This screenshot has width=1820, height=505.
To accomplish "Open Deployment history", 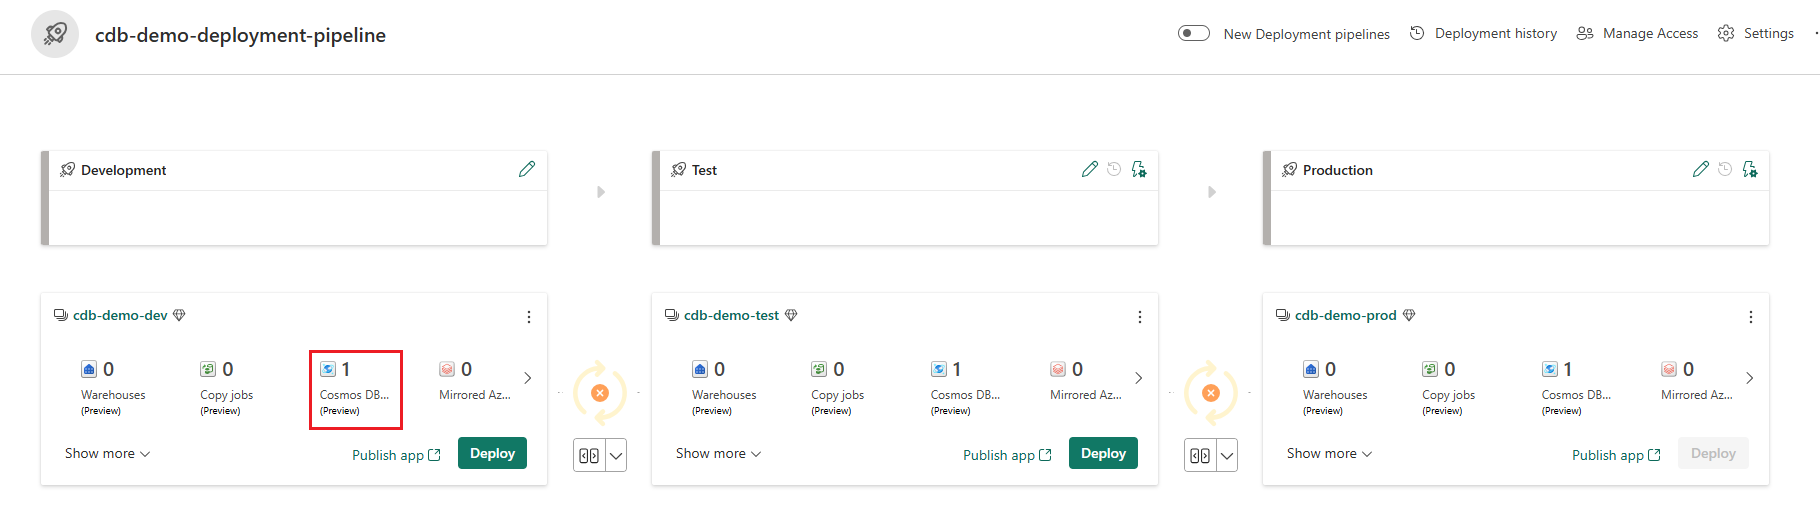I will 1484,33.
